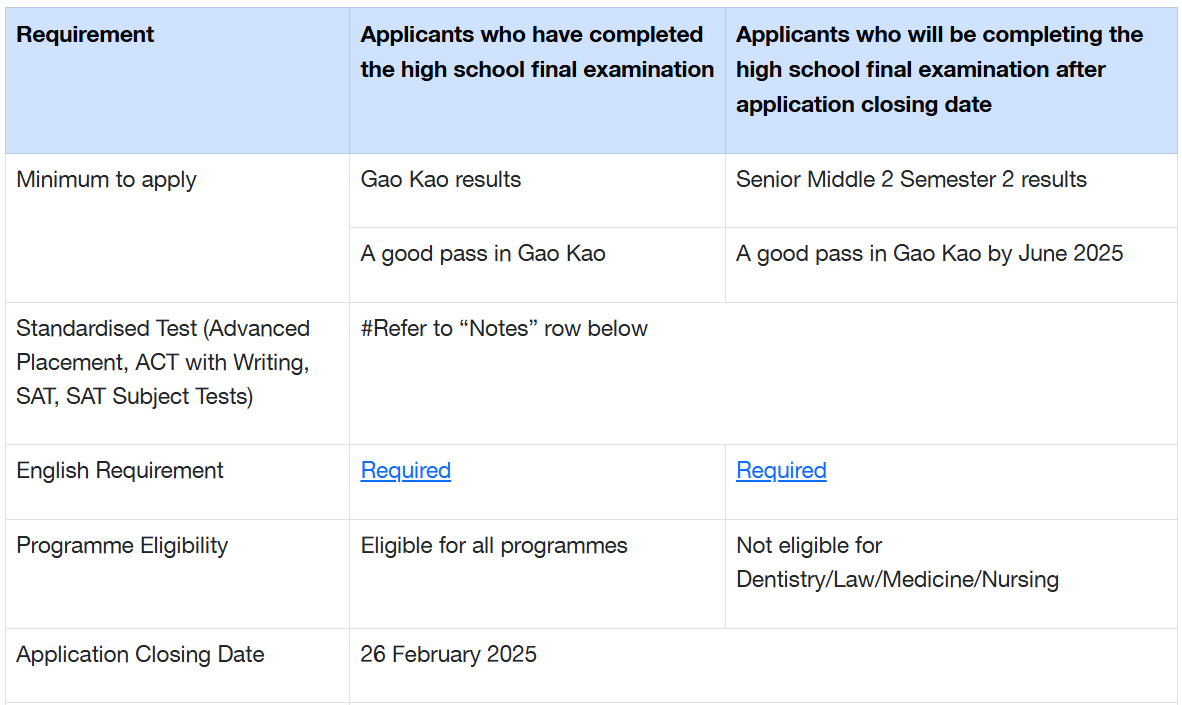Click the Minimum to apply row label

coord(106,179)
